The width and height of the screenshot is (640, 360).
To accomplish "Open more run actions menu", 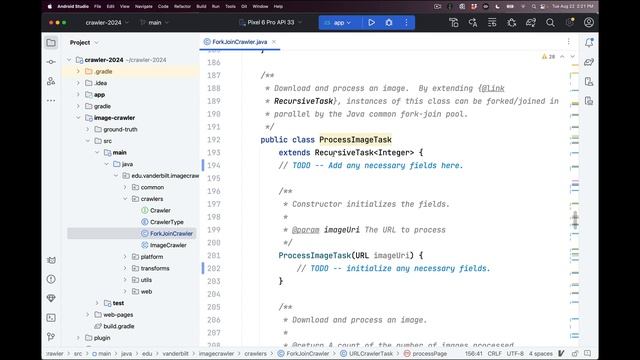I will click(406, 23).
